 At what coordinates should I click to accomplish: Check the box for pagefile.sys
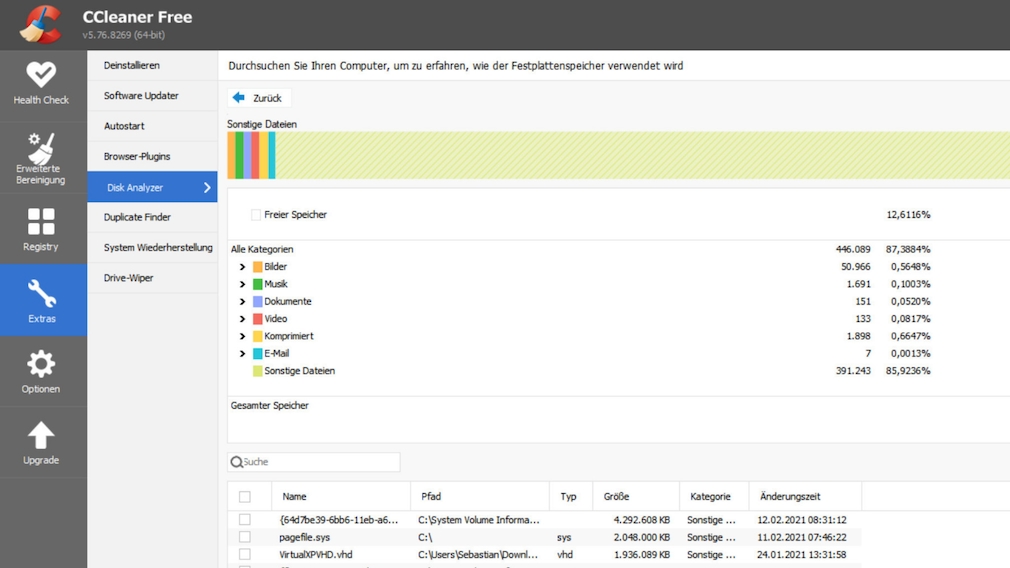[245, 537]
